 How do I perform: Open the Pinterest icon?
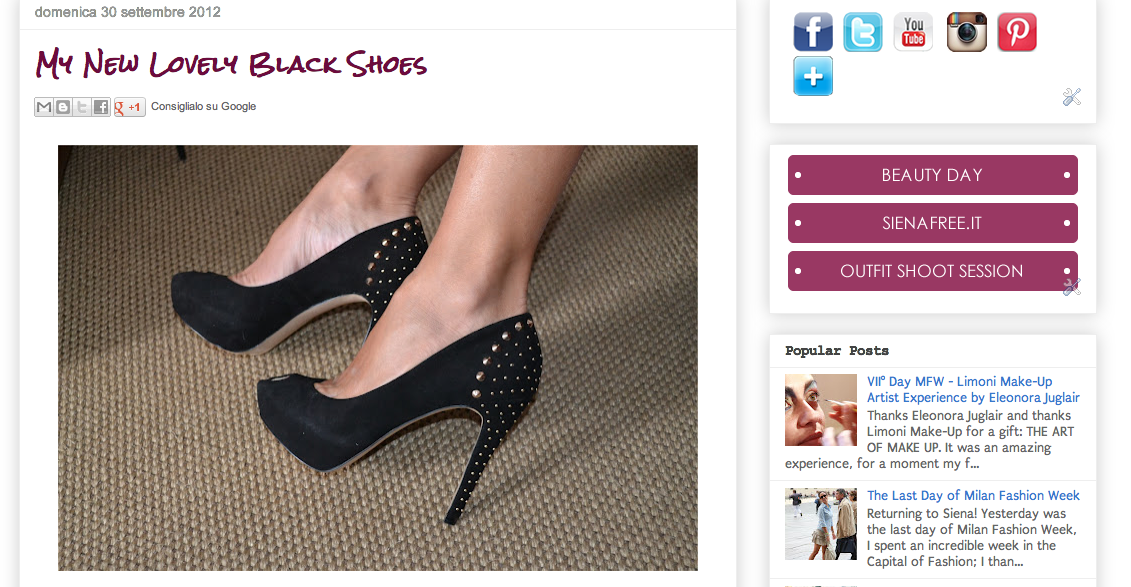click(x=1017, y=32)
